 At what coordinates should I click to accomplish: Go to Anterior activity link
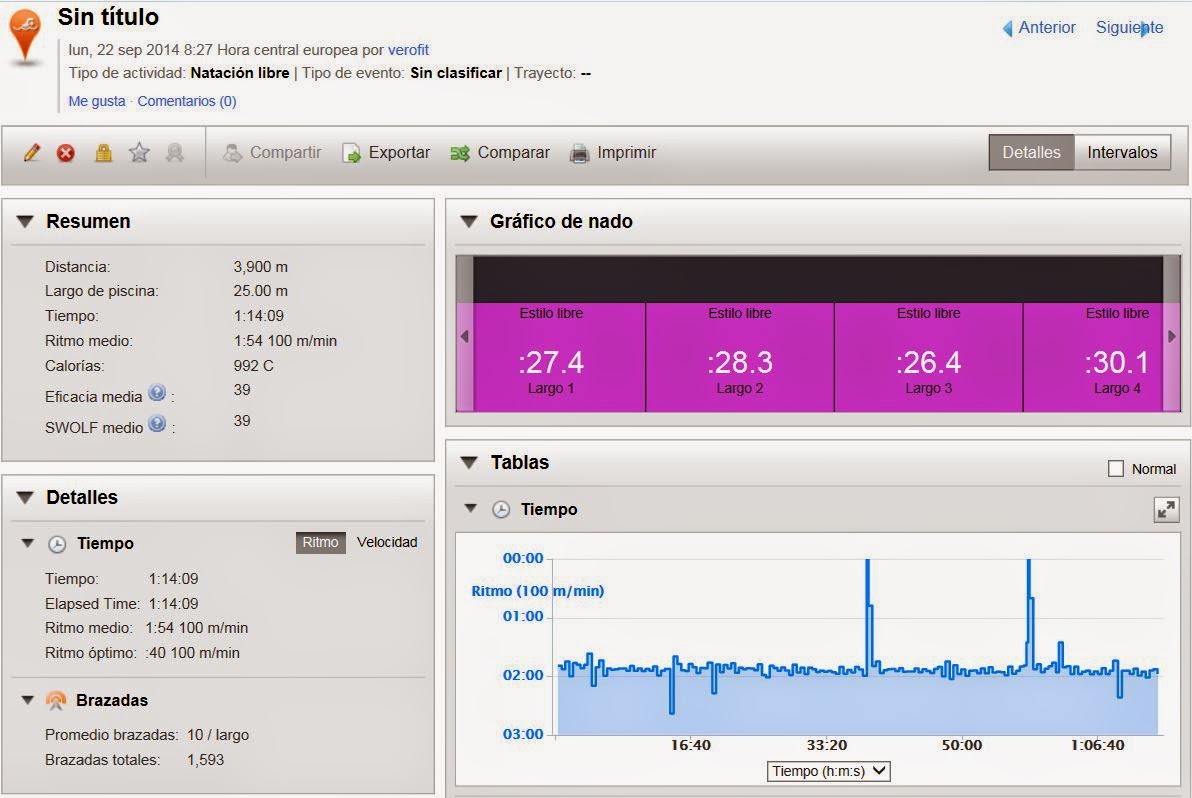[1047, 27]
